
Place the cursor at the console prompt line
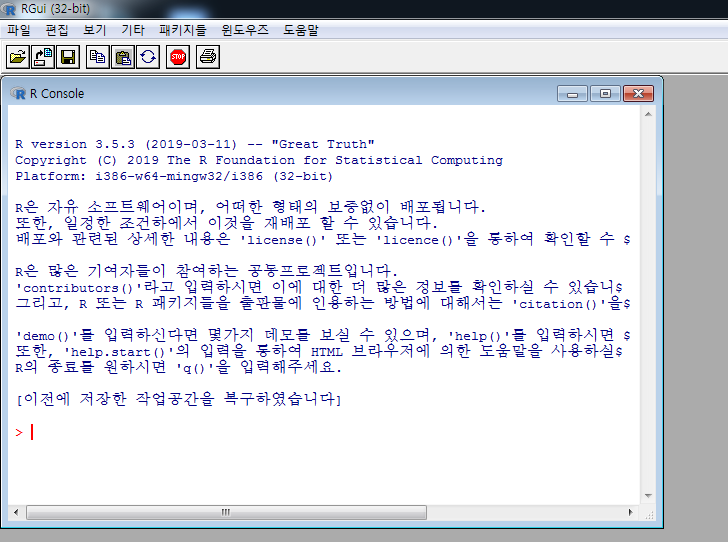tap(324, 432)
